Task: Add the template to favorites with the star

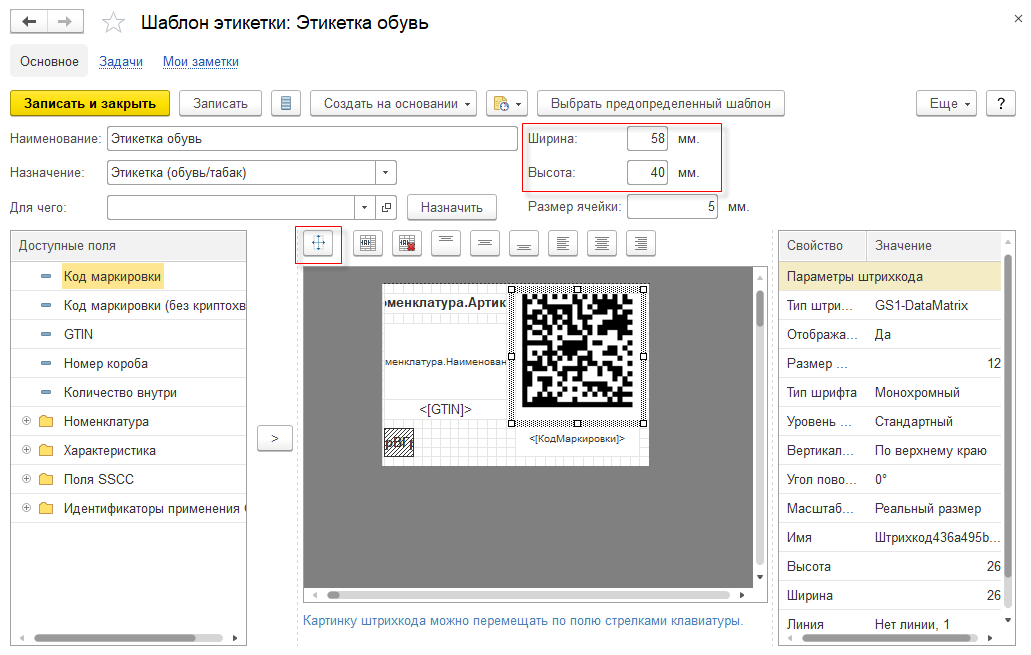Action: (113, 22)
